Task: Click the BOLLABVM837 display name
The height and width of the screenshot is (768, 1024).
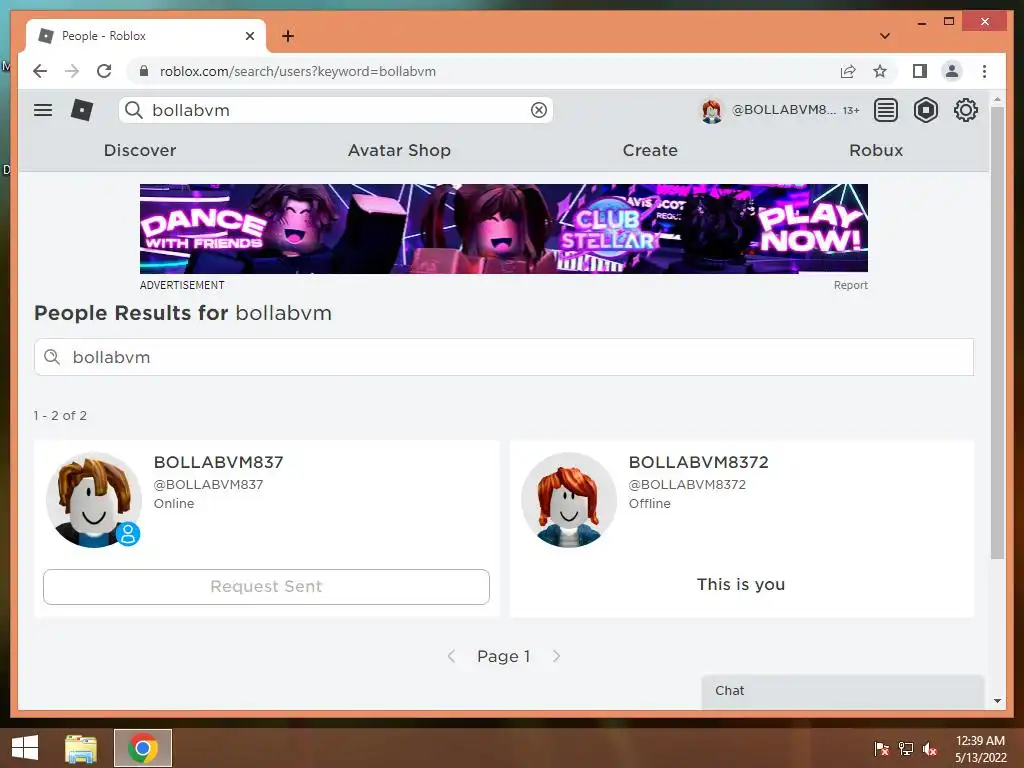Action: tap(218, 462)
